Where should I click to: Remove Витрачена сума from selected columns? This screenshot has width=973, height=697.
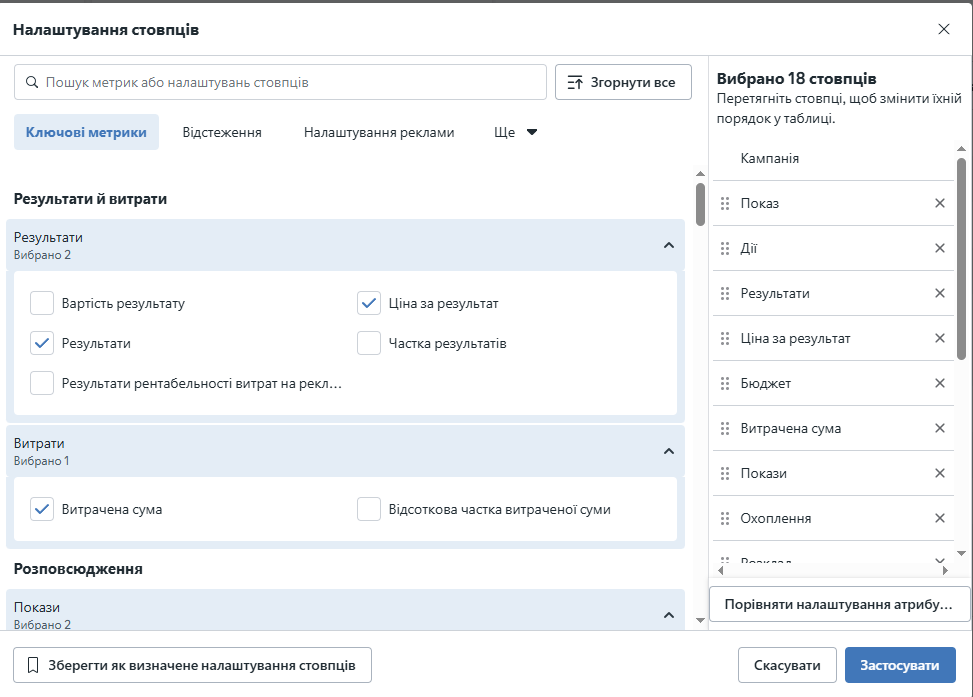(939, 428)
